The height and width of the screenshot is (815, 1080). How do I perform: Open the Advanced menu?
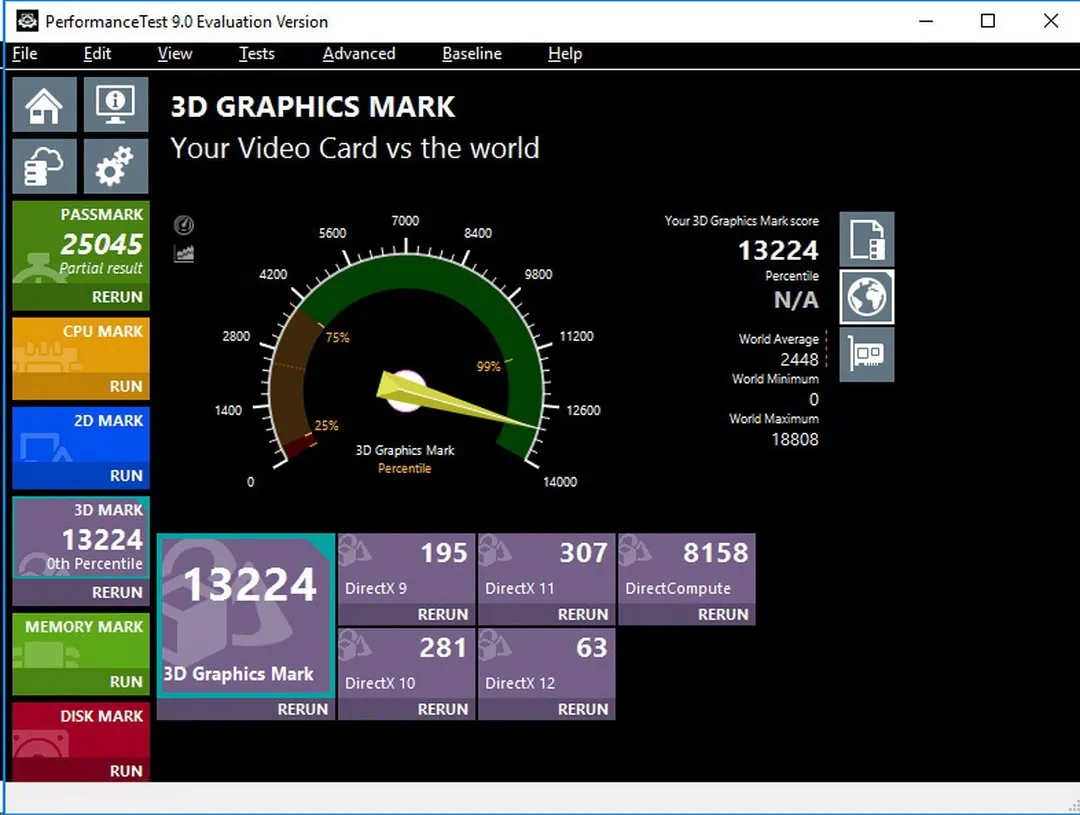[359, 54]
